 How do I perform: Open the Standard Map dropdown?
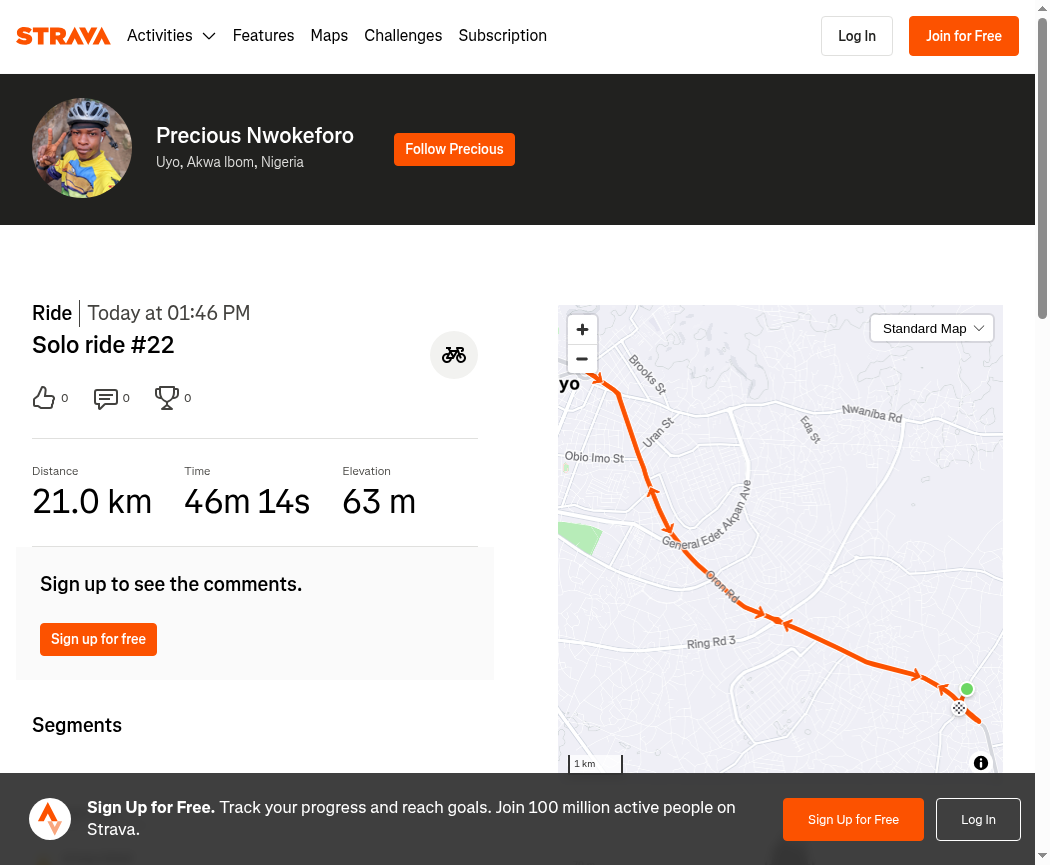pos(932,328)
